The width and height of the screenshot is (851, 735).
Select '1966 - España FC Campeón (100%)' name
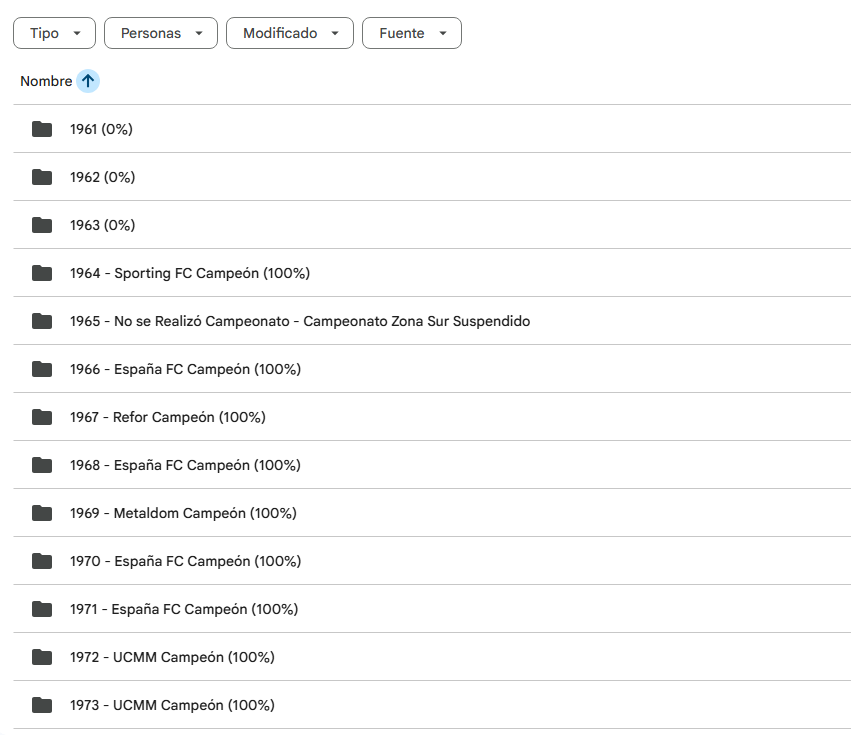[186, 369]
